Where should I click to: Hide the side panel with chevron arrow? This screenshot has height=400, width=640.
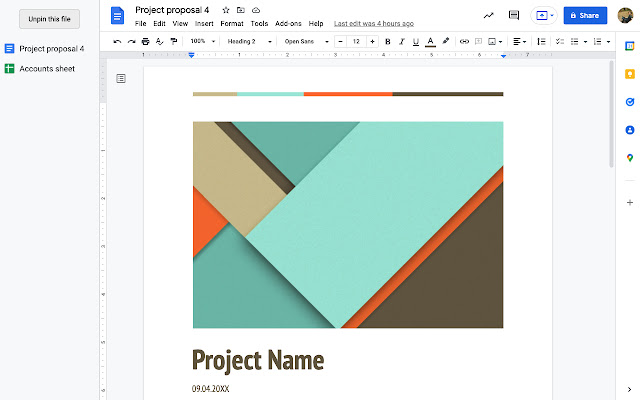click(629, 389)
